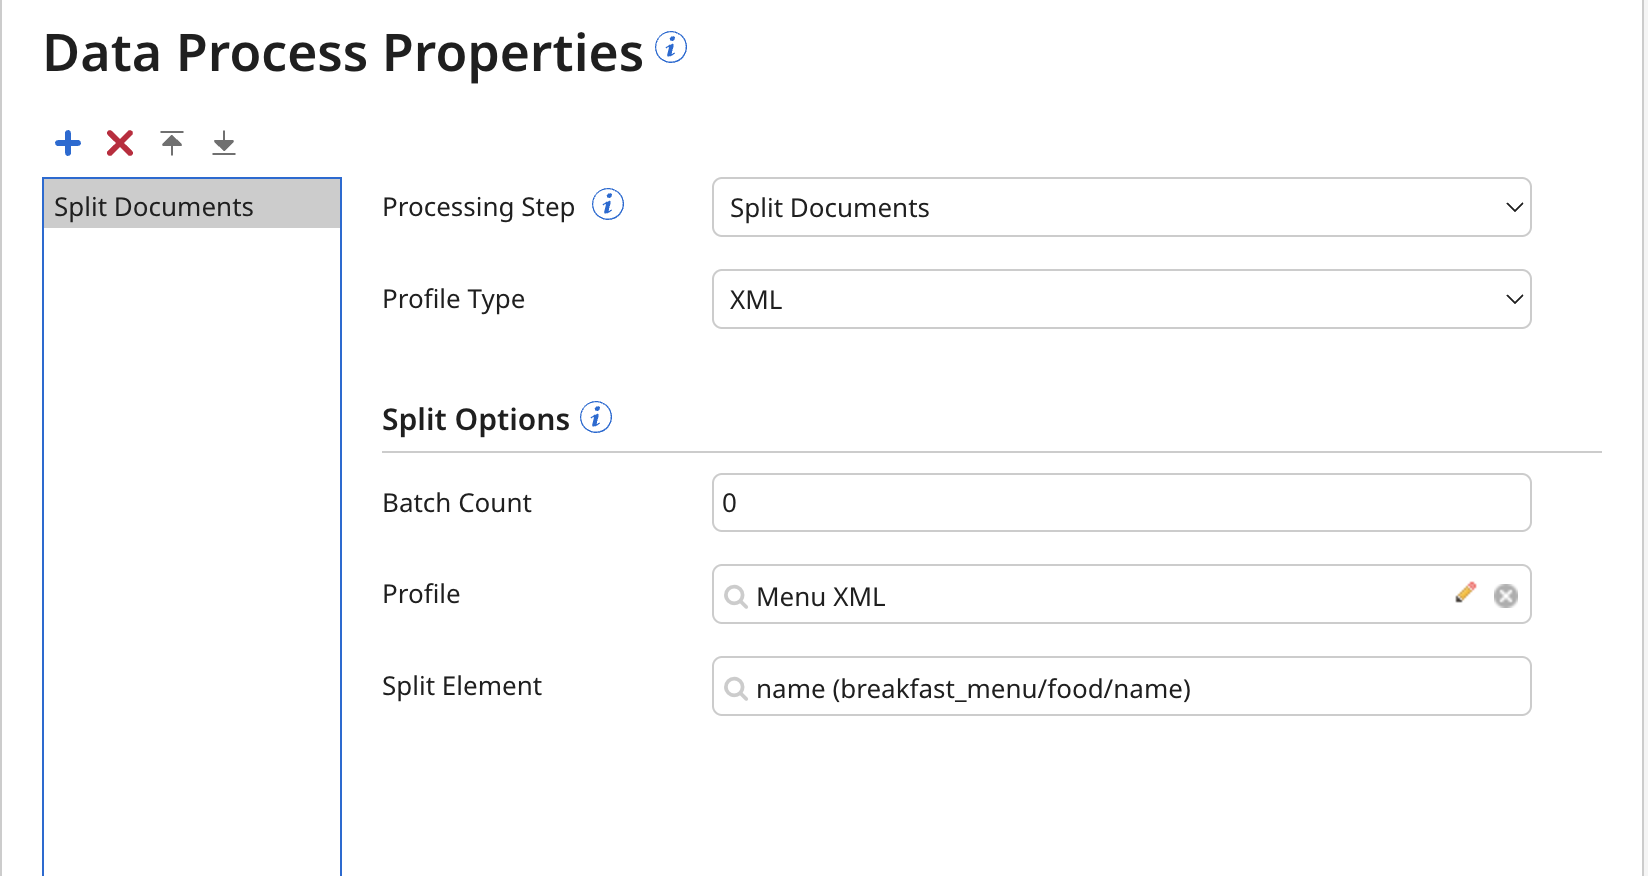Clear the Menu XML profile selection
The height and width of the screenshot is (876, 1648).
click(x=1506, y=595)
